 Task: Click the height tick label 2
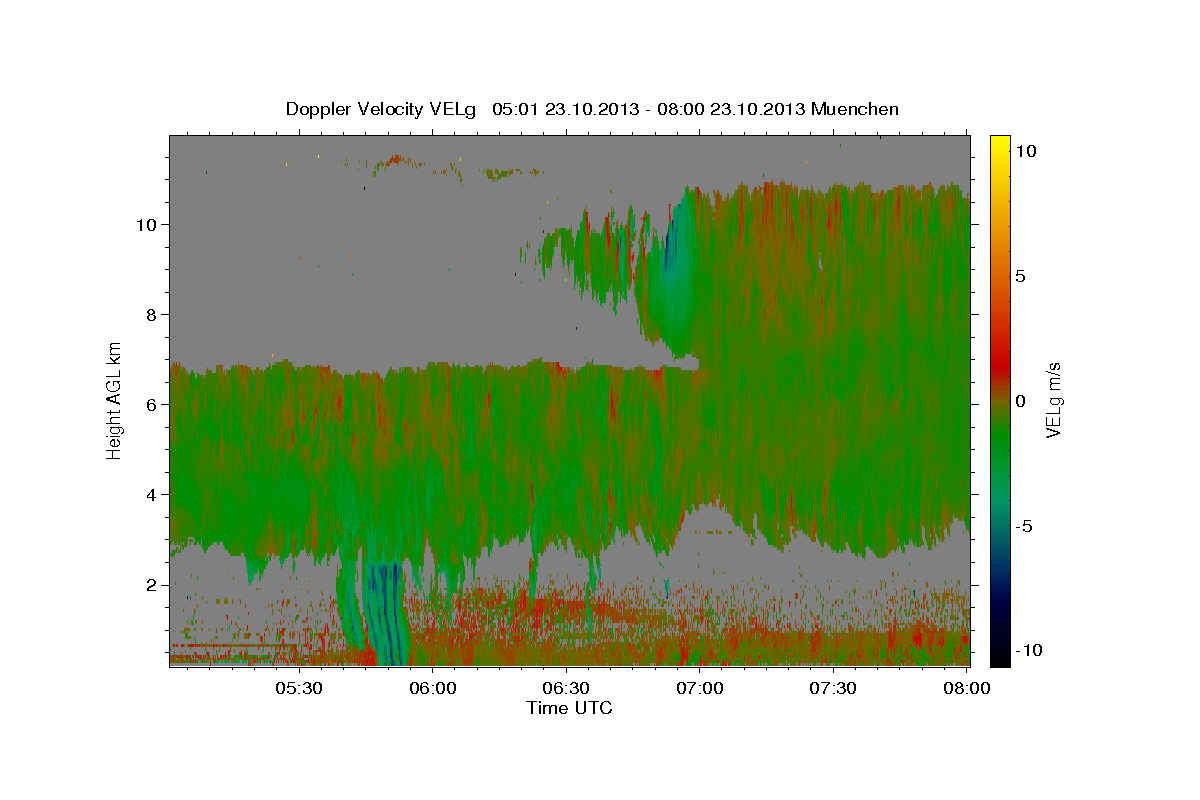coord(150,584)
